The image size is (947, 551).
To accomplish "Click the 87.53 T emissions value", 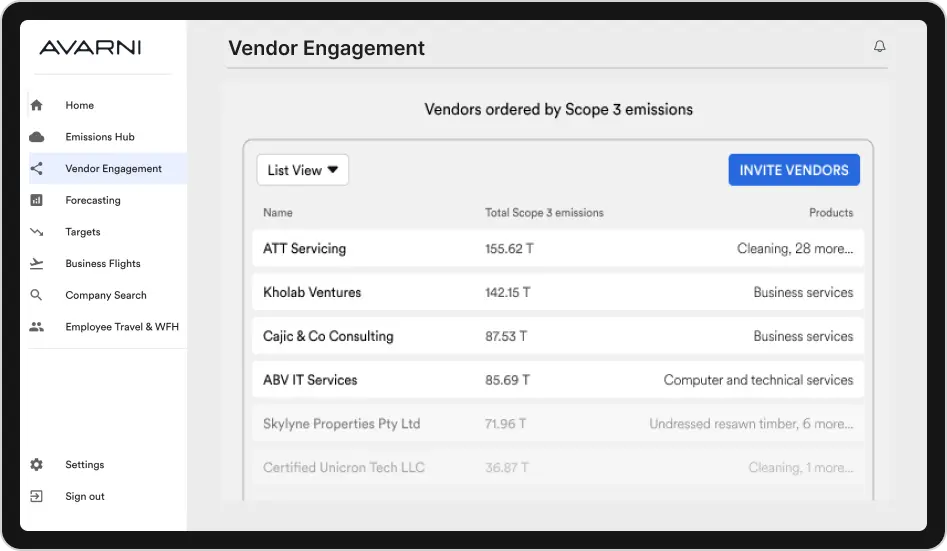I will click(506, 337).
